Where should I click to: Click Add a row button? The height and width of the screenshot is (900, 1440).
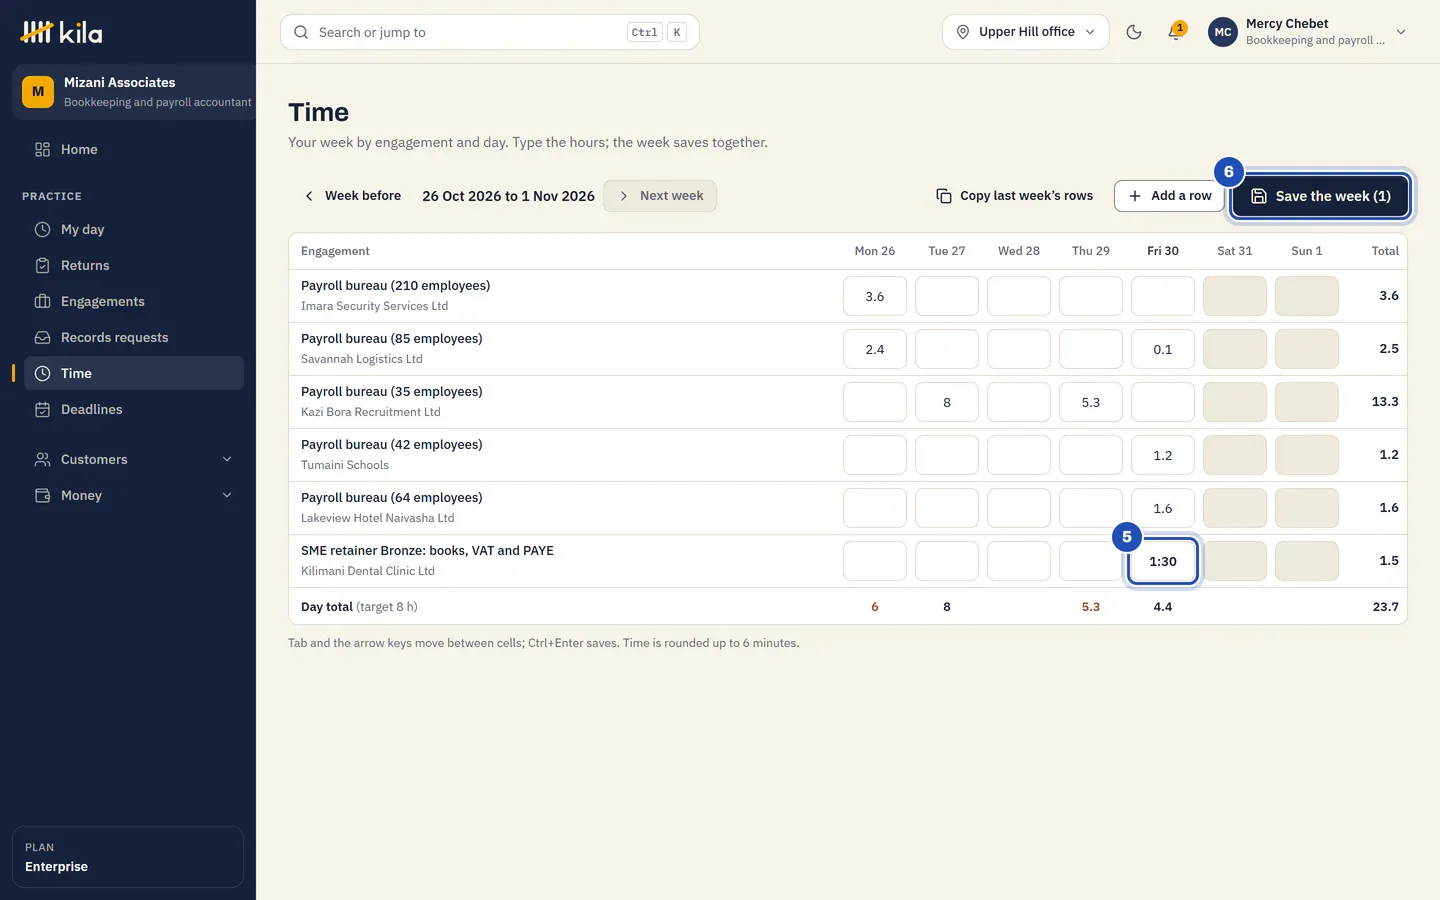click(1169, 196)
